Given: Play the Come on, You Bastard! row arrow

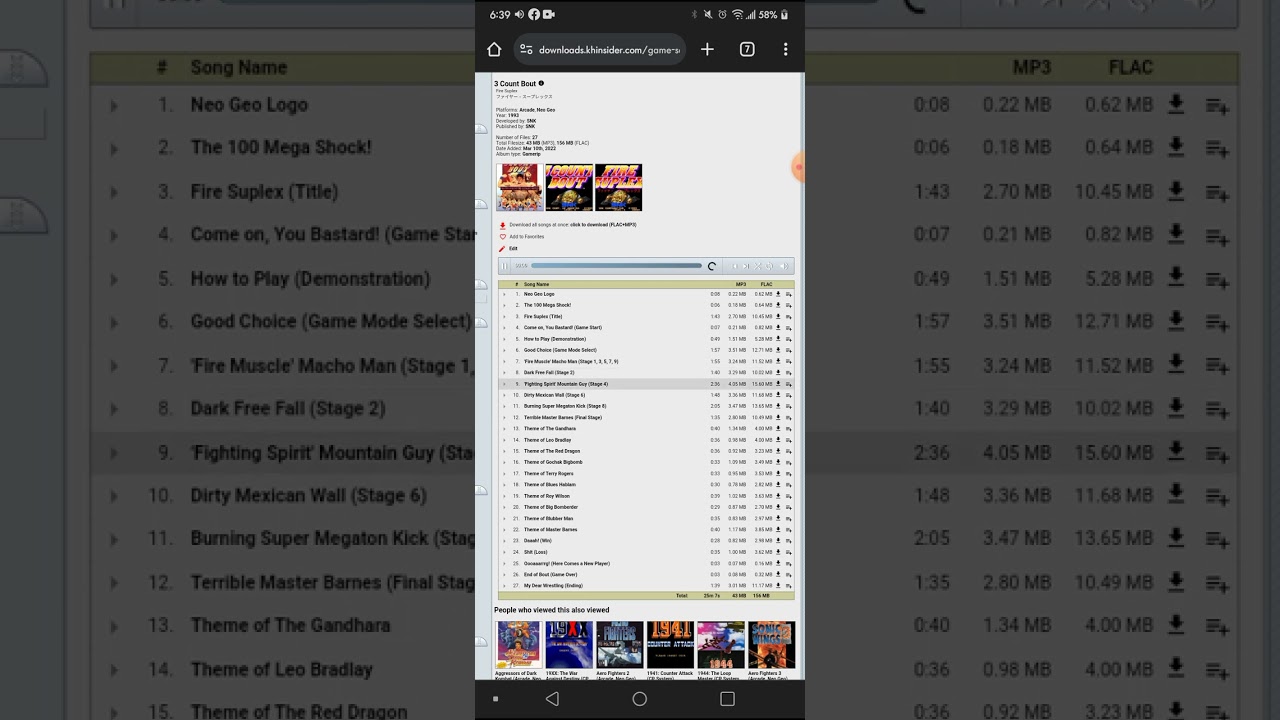Looking at the screenshot, I should point(504,328).
